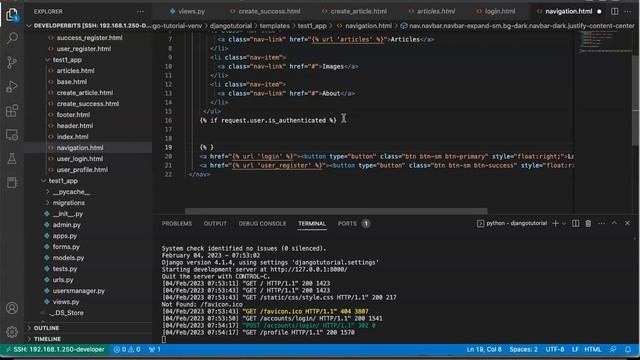The width and height of the screenshot is (640, 360).
Task: Open the Extensions view
Action: [x=12, y=111]
